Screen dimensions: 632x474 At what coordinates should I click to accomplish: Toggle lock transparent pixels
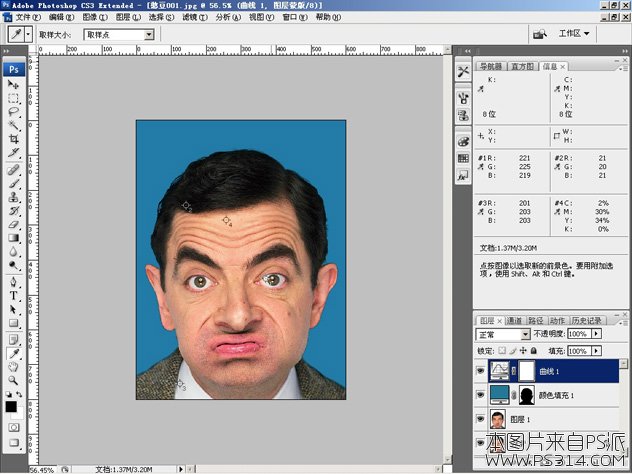pyautogui.click(x=502, y=351)
